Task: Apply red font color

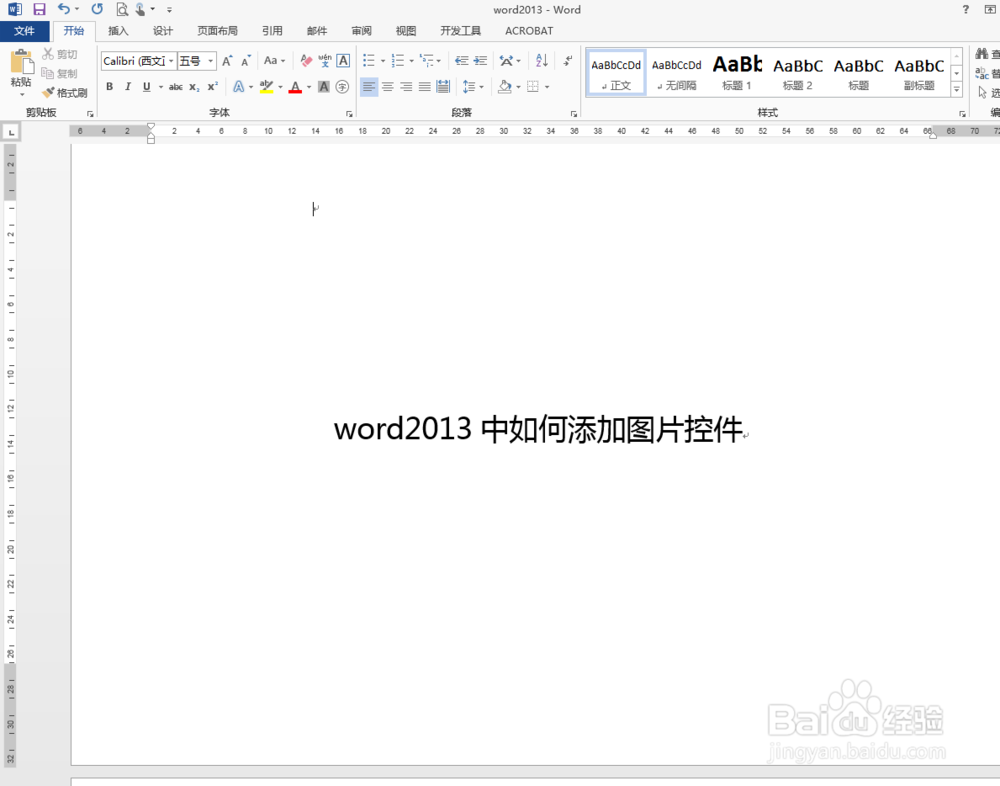Action: point(295,87)
